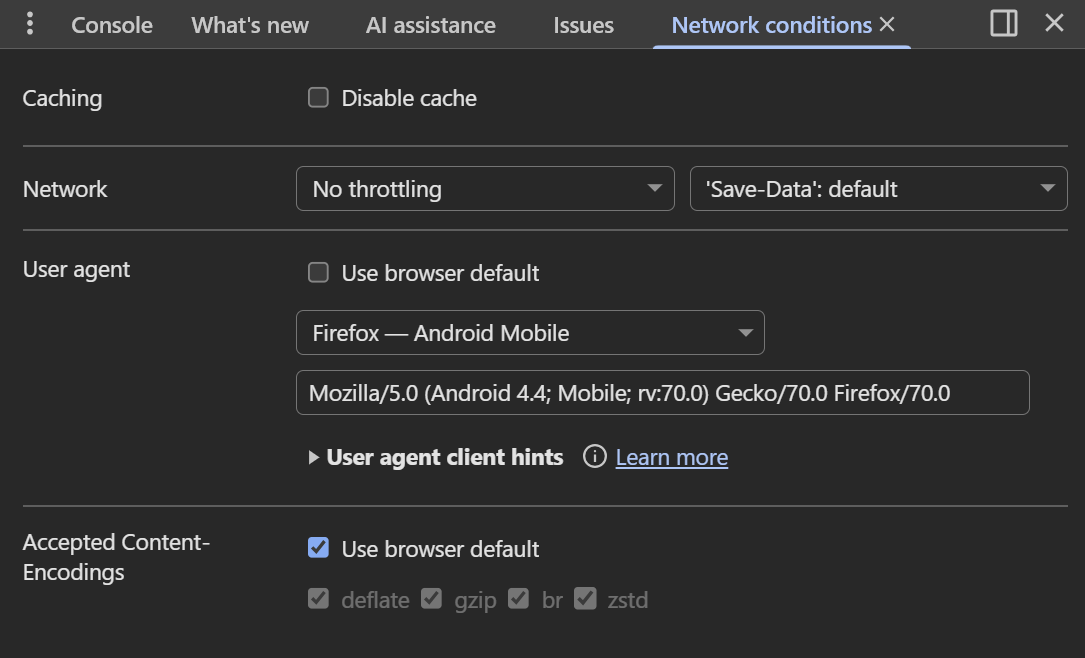Close the DevTools drawer
Screen dimensions: 1085x658
1054,24
